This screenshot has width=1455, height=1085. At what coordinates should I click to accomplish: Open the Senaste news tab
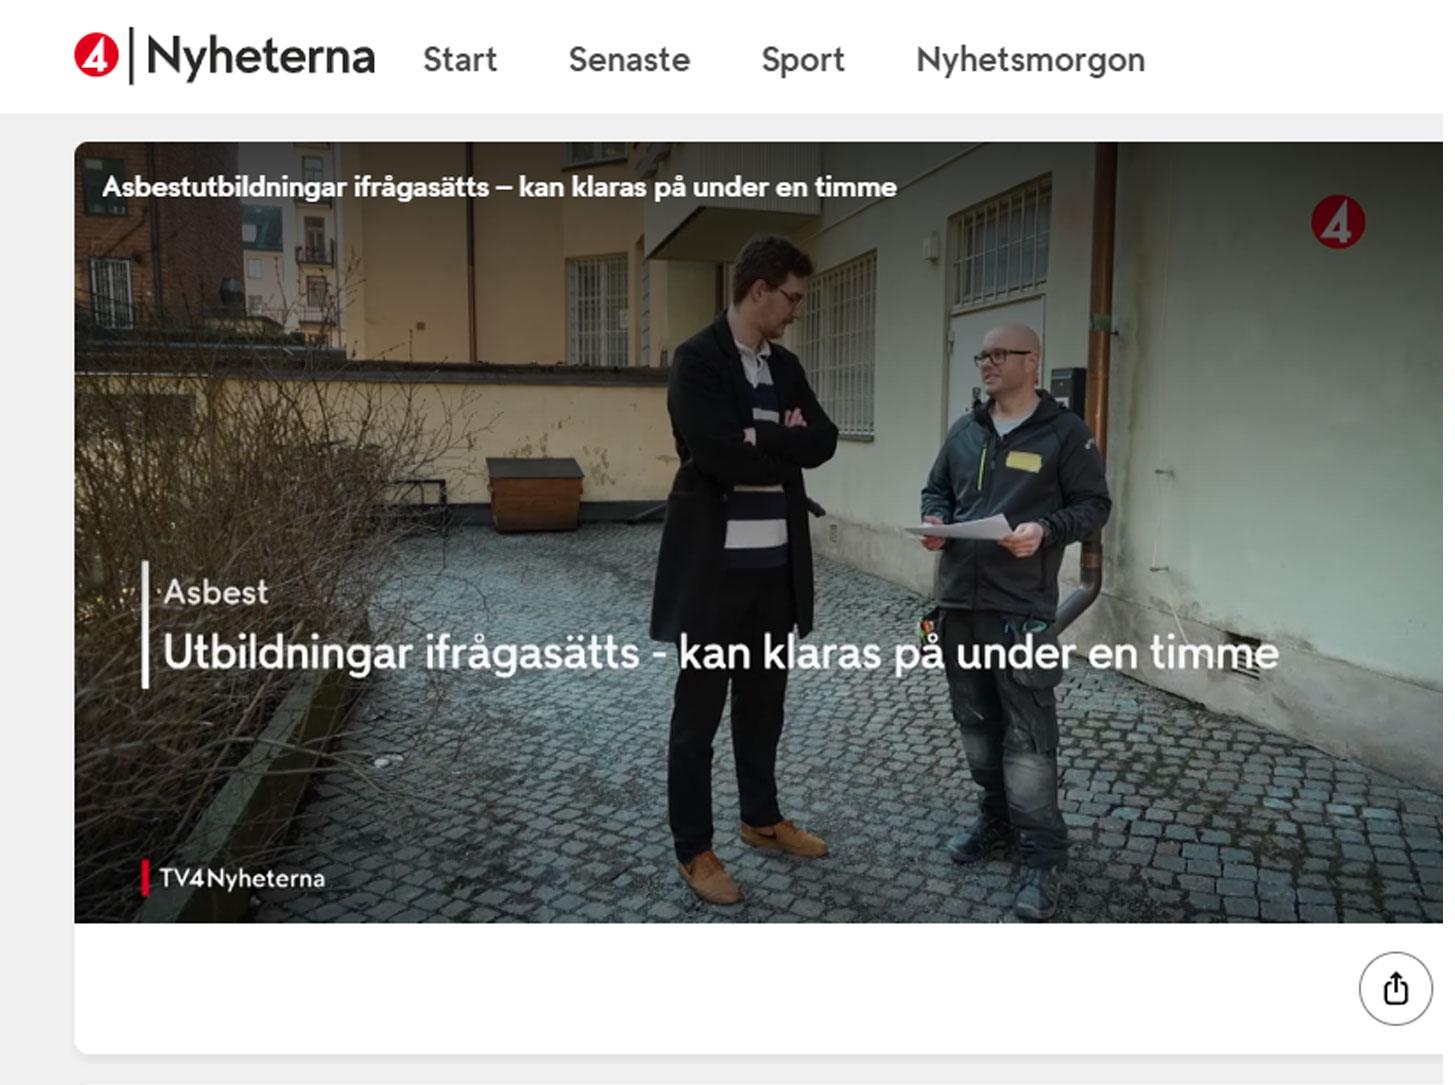[x=629, y=60]
